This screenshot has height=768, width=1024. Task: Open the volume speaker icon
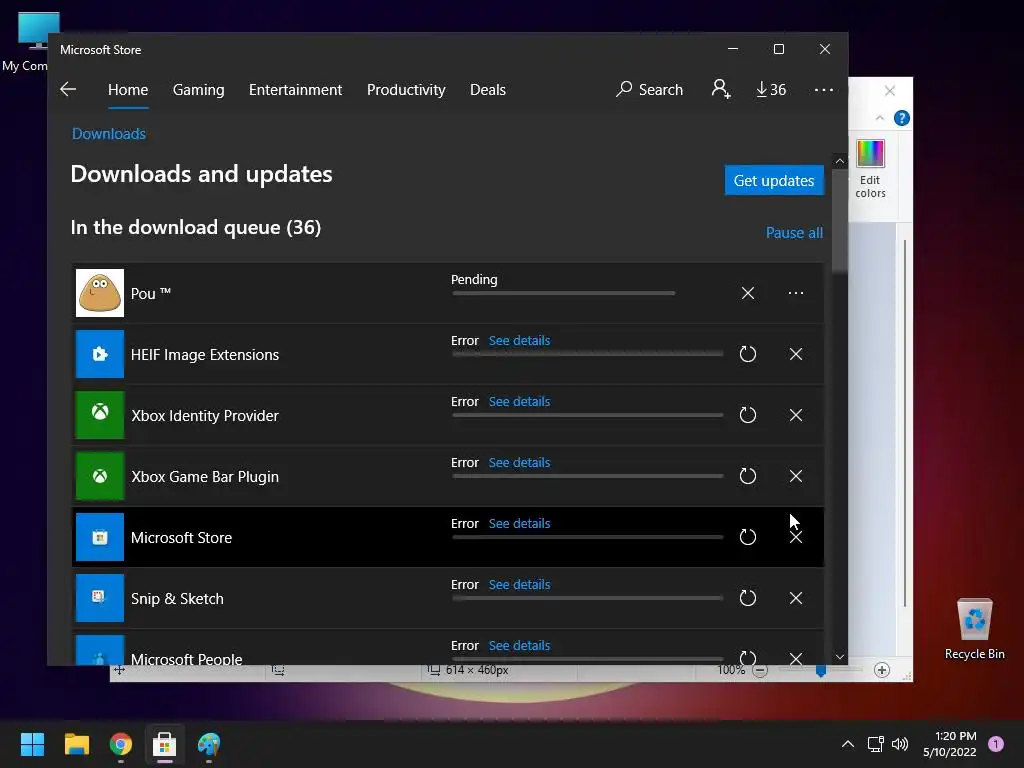900,744
